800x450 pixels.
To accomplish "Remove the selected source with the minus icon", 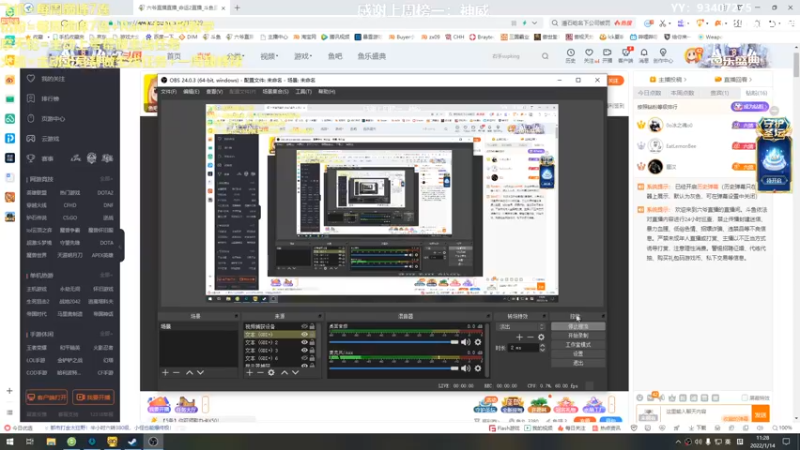I will (x=260, y=373).
